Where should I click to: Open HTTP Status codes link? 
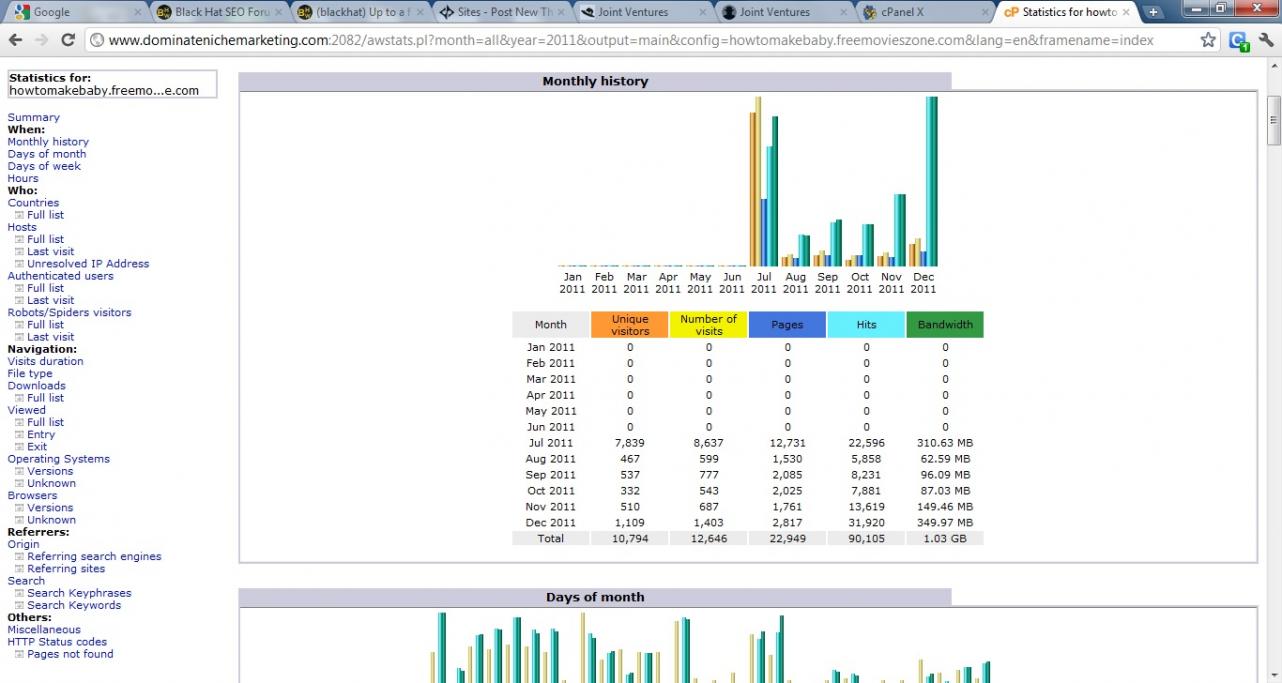pos(57,642)
